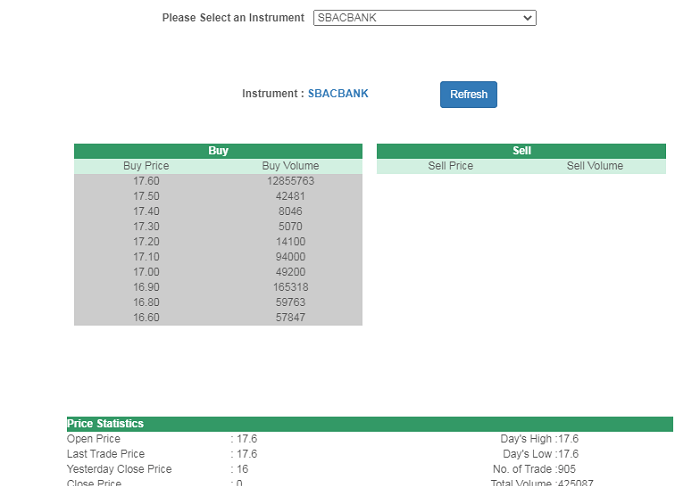Select the Buy Price column header
The width and height of the screenshot is (700, 486).
pos(146,166)
